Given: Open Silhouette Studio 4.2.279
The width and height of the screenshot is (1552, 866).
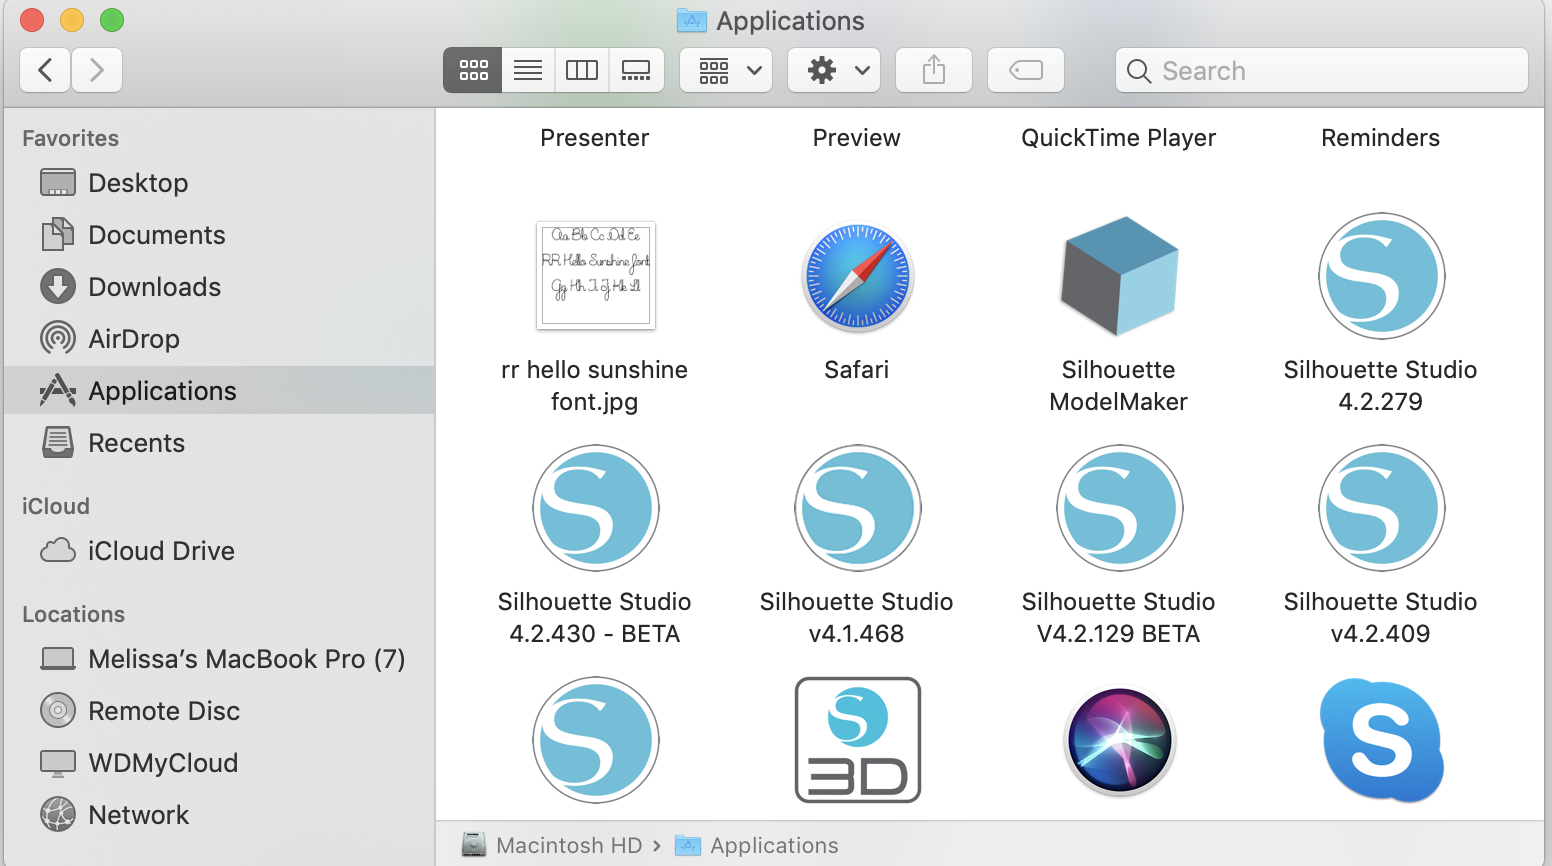Looking at the screenshot, I should [x=1380, y=276].
